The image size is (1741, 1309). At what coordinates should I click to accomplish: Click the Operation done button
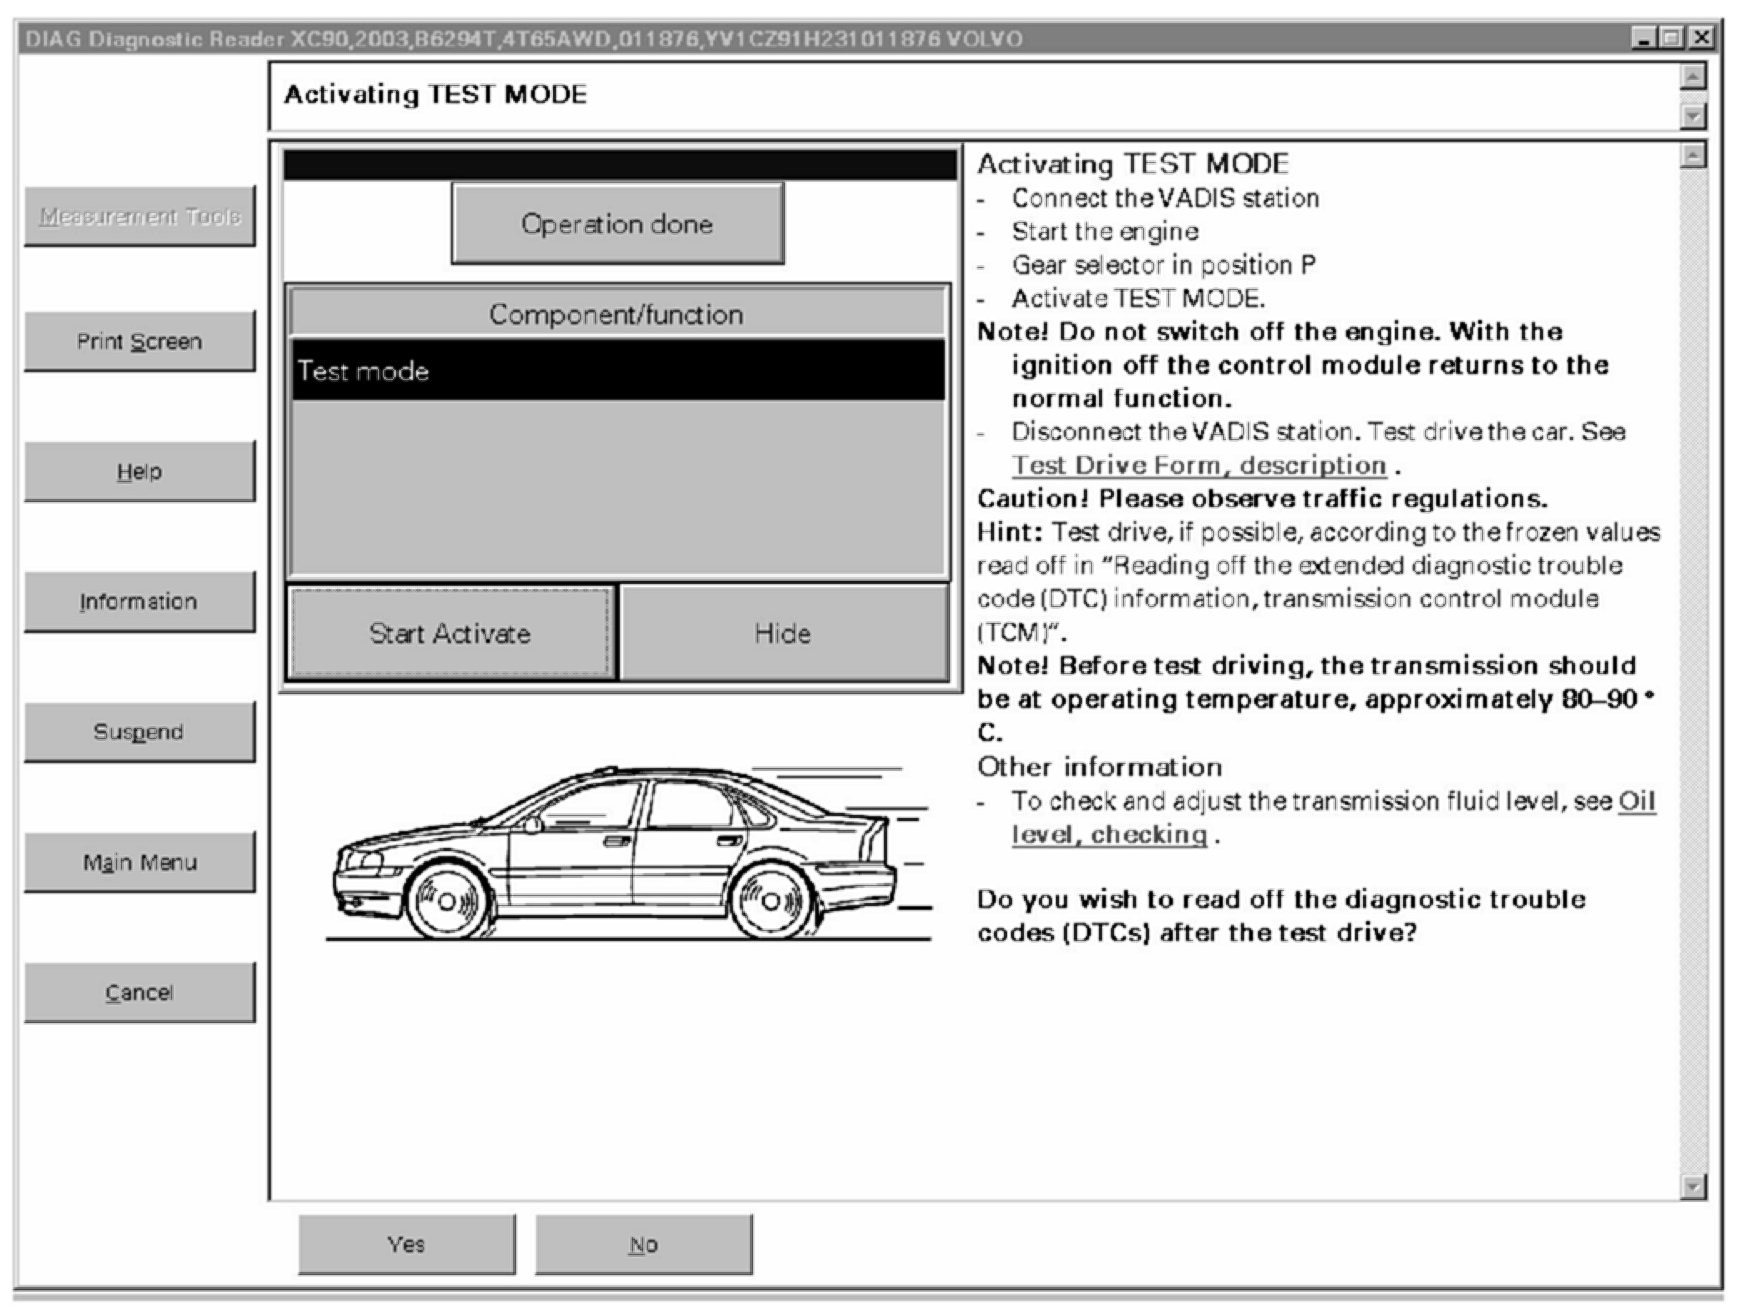(x=617, y=223)
